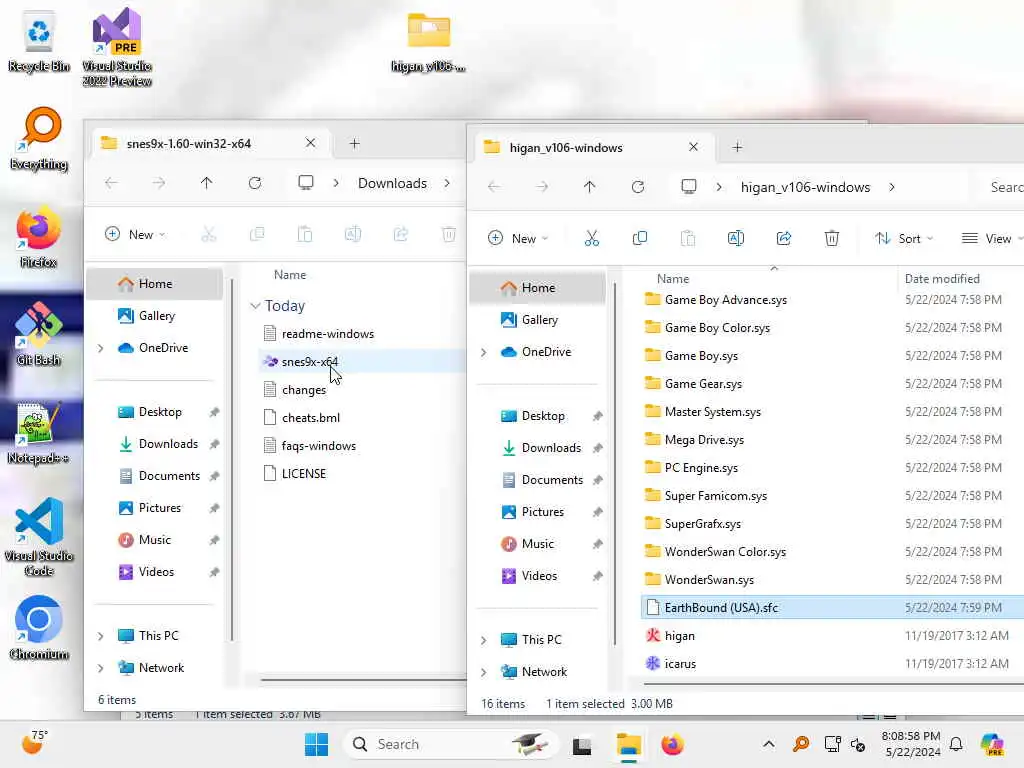Image resolution: width=1024 pixels, height=768 pixels.
Task: Open Recycle Bin desktop icon
Action: (39, 40)
